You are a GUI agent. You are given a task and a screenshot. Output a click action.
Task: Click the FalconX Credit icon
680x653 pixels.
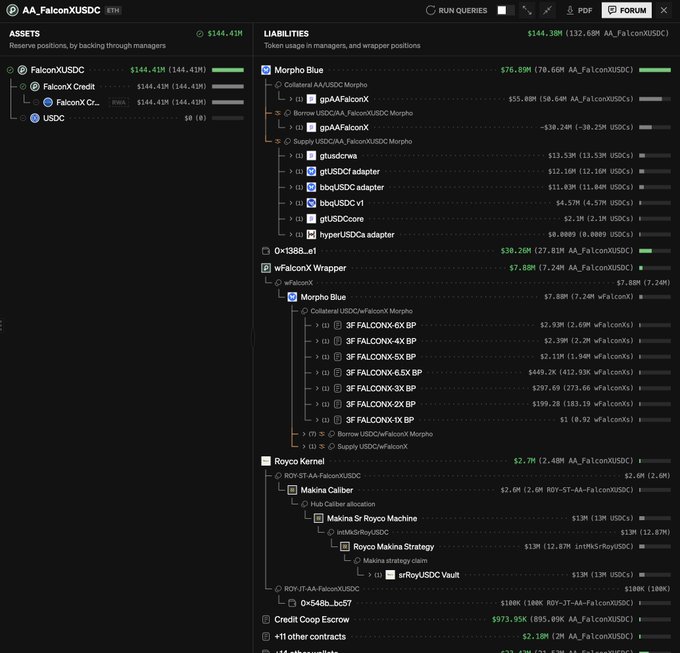click(35, 86)
